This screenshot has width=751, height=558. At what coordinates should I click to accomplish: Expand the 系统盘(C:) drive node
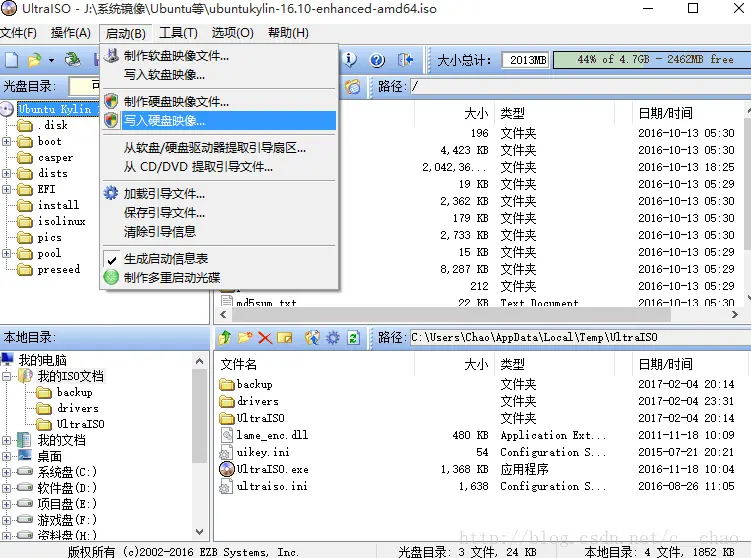(x=6, y=472)
